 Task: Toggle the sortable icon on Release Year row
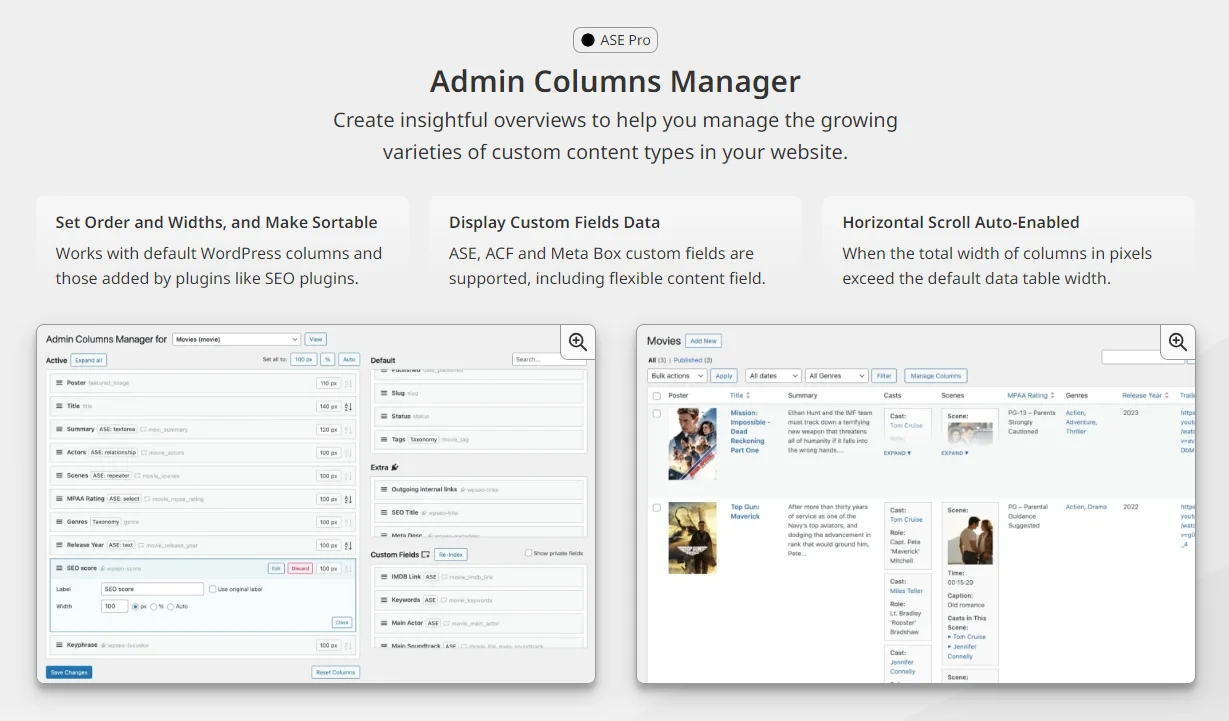(348, 545)
